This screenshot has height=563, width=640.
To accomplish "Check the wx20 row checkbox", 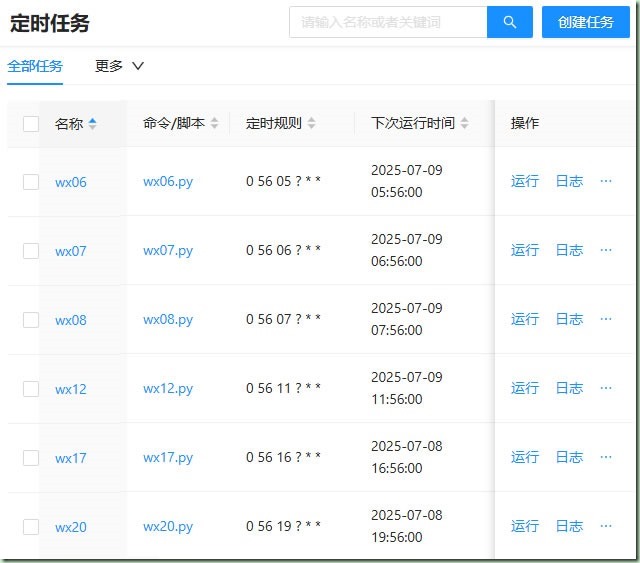I will coord(31,527).
